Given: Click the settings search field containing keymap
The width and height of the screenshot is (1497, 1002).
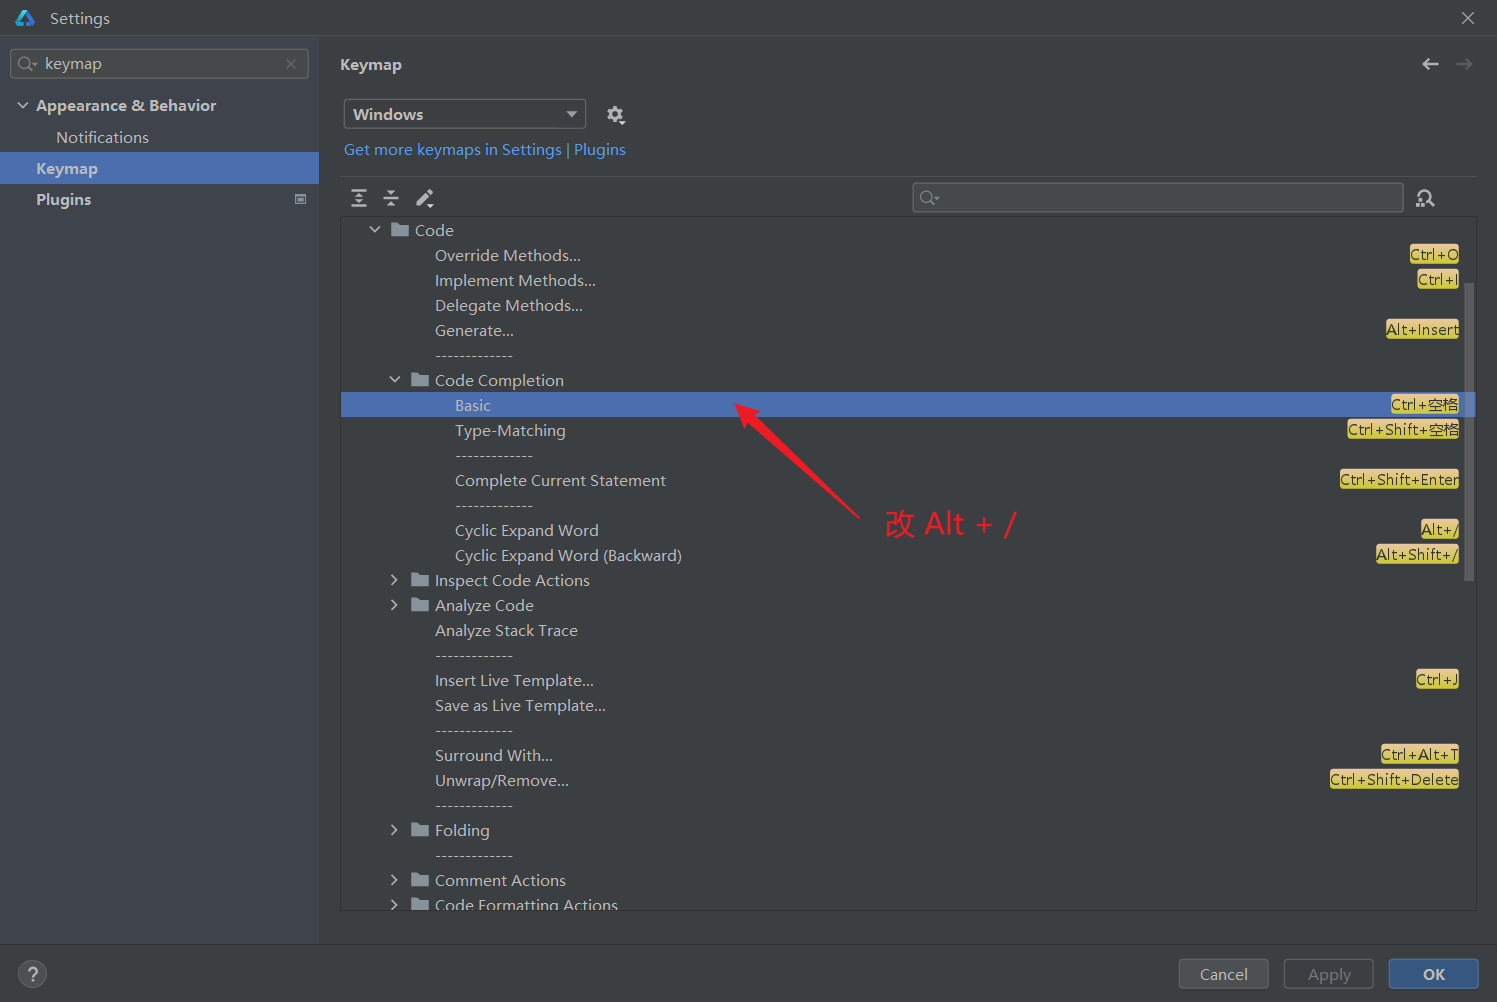Looking at the screenshot, I should click(x=160, y=64).
